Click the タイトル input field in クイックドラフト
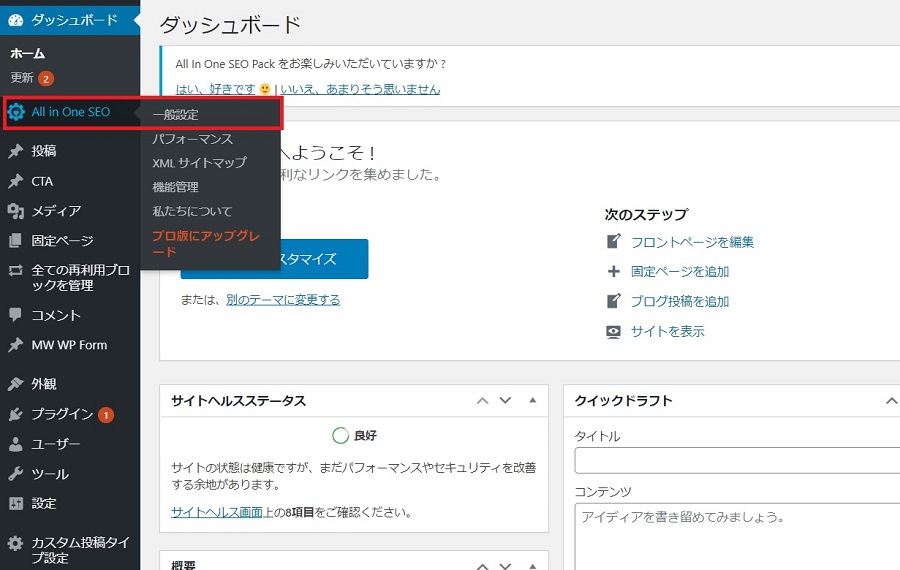Screen dimensions: 900x570 tap(737, 460)
